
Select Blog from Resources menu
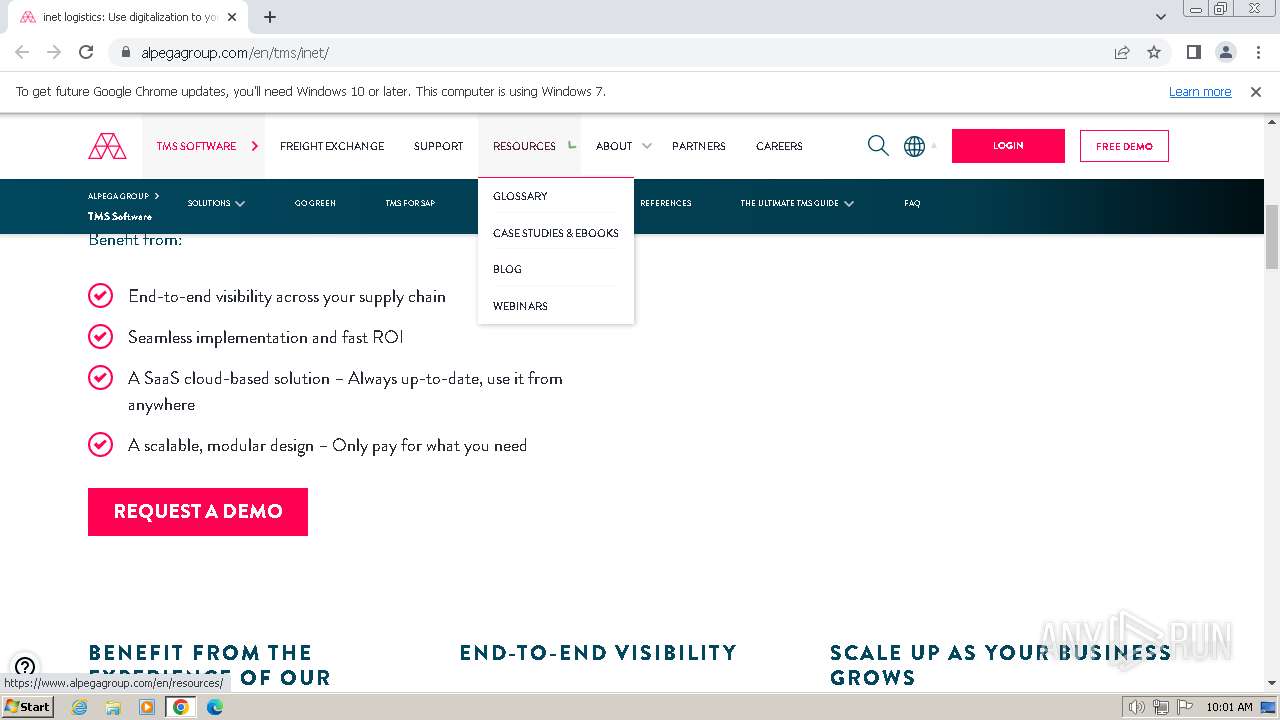[x=507, y=269]
